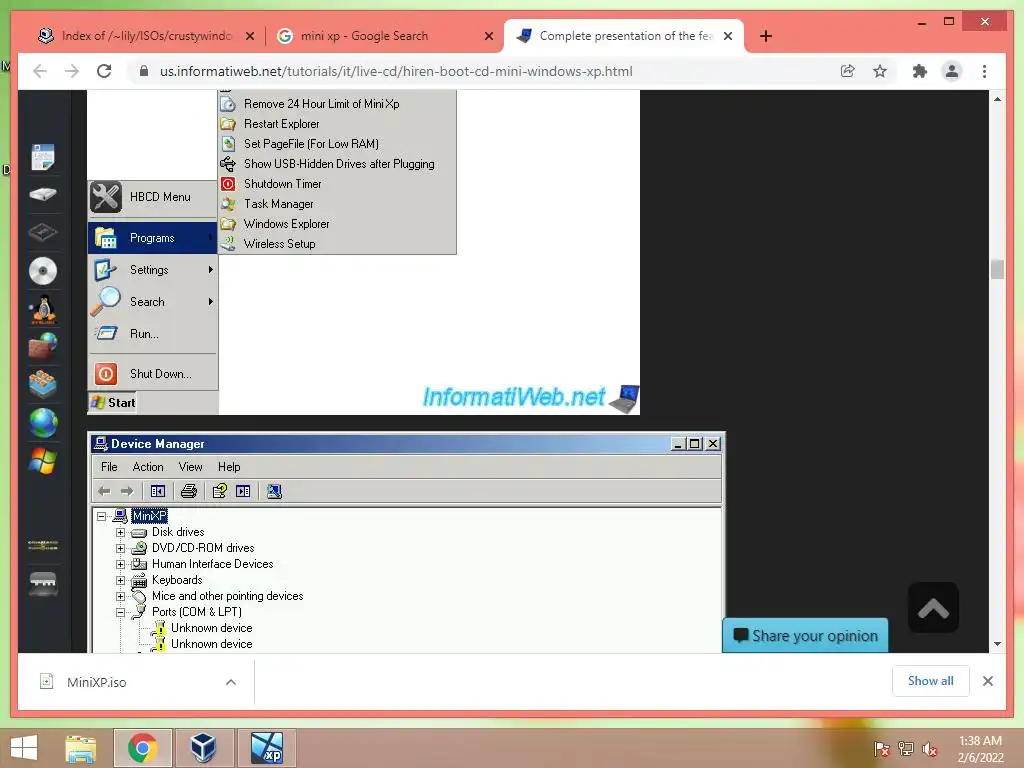The height and width of the screenshot is (768, 1024).
Task: Click Show all downloads button
Action: point(931,681)
